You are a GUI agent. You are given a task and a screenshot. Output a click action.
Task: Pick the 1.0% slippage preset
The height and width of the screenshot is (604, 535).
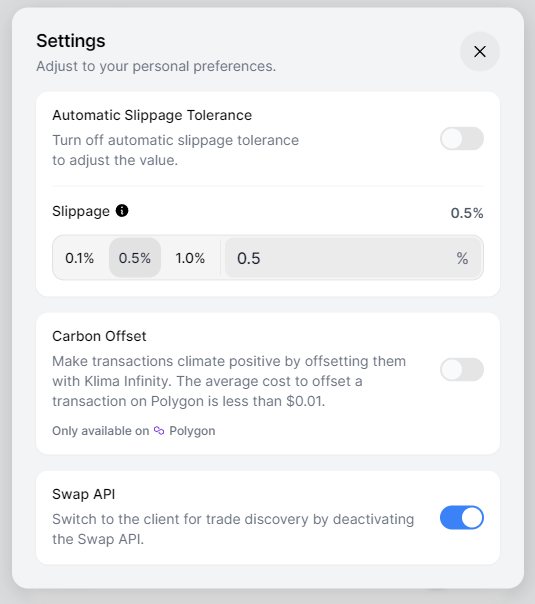[x=190, y=258]
